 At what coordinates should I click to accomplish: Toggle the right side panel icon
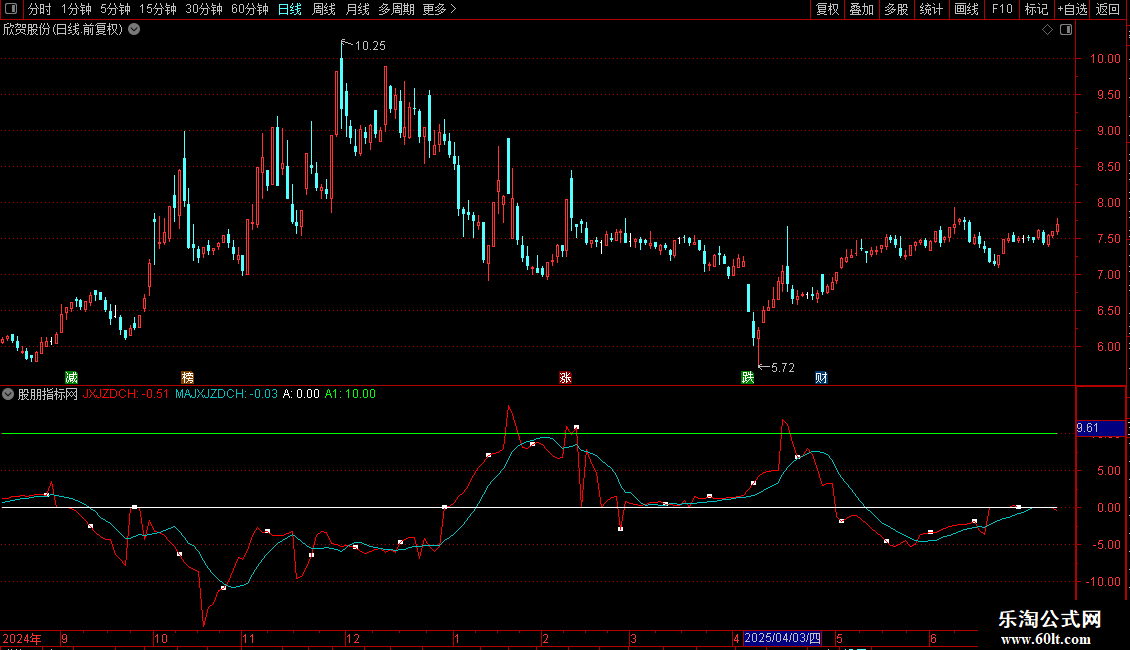tap(1066, 30)
